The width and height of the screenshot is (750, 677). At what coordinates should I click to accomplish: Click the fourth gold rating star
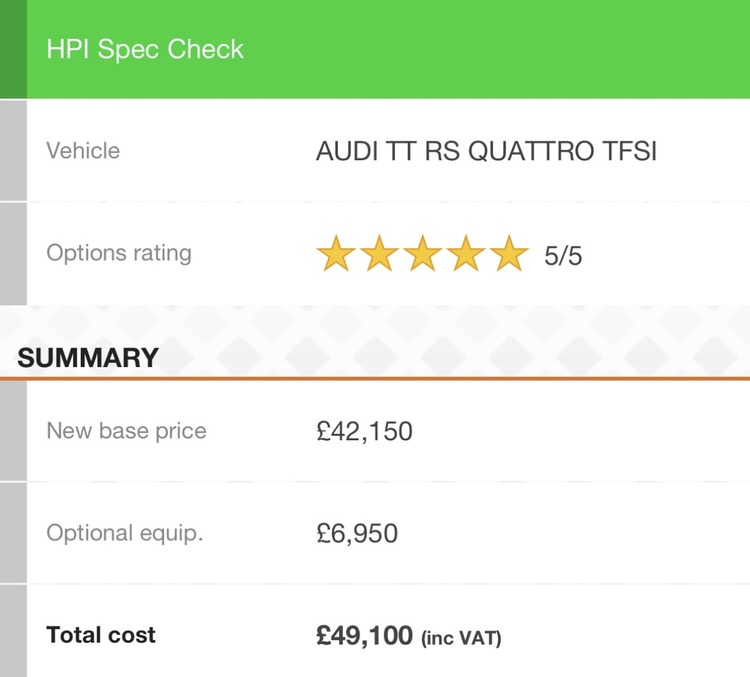pyautogui.click(x=466, y=254)
